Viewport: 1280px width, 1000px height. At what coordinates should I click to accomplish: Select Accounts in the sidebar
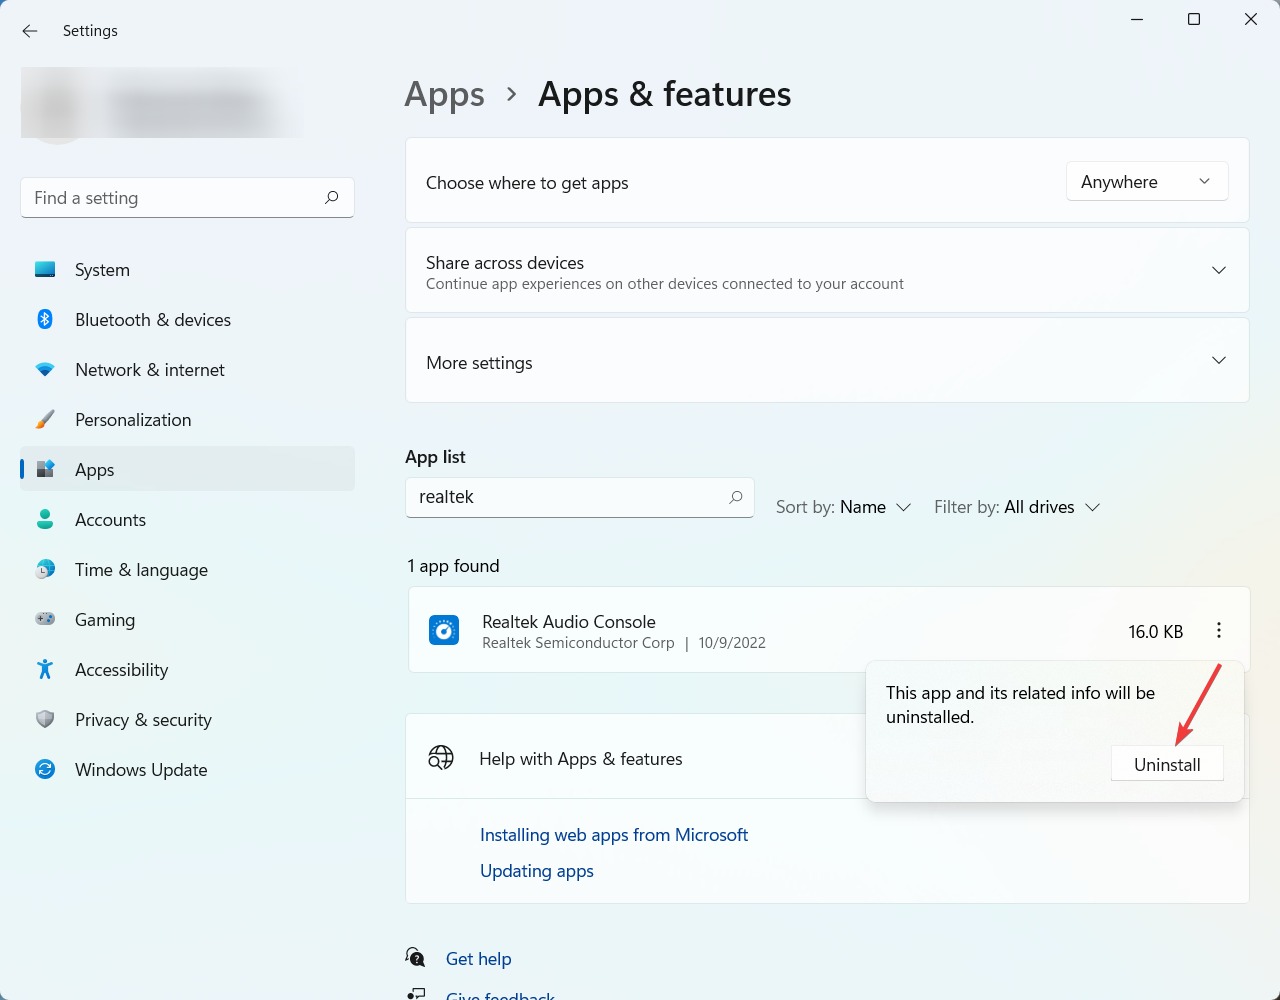pos(110,520)
